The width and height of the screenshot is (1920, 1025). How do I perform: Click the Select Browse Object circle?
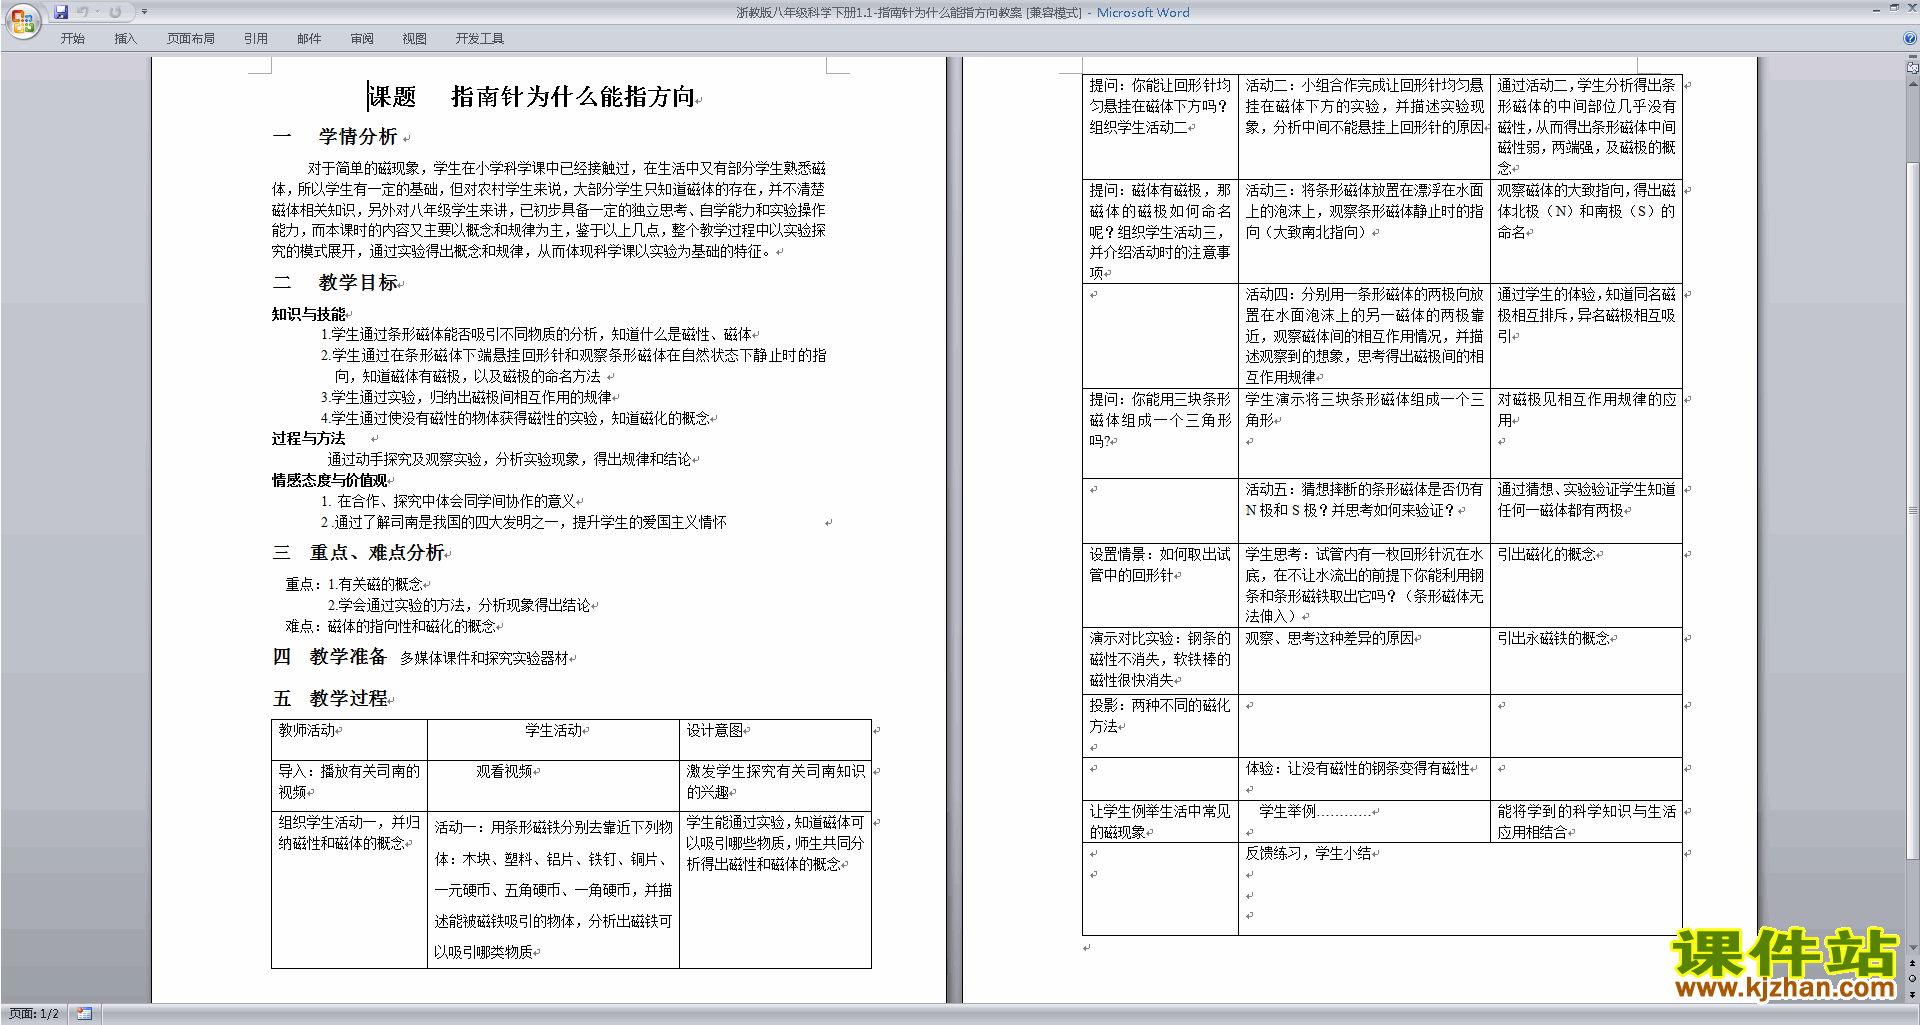click(x=1912, y=978)
